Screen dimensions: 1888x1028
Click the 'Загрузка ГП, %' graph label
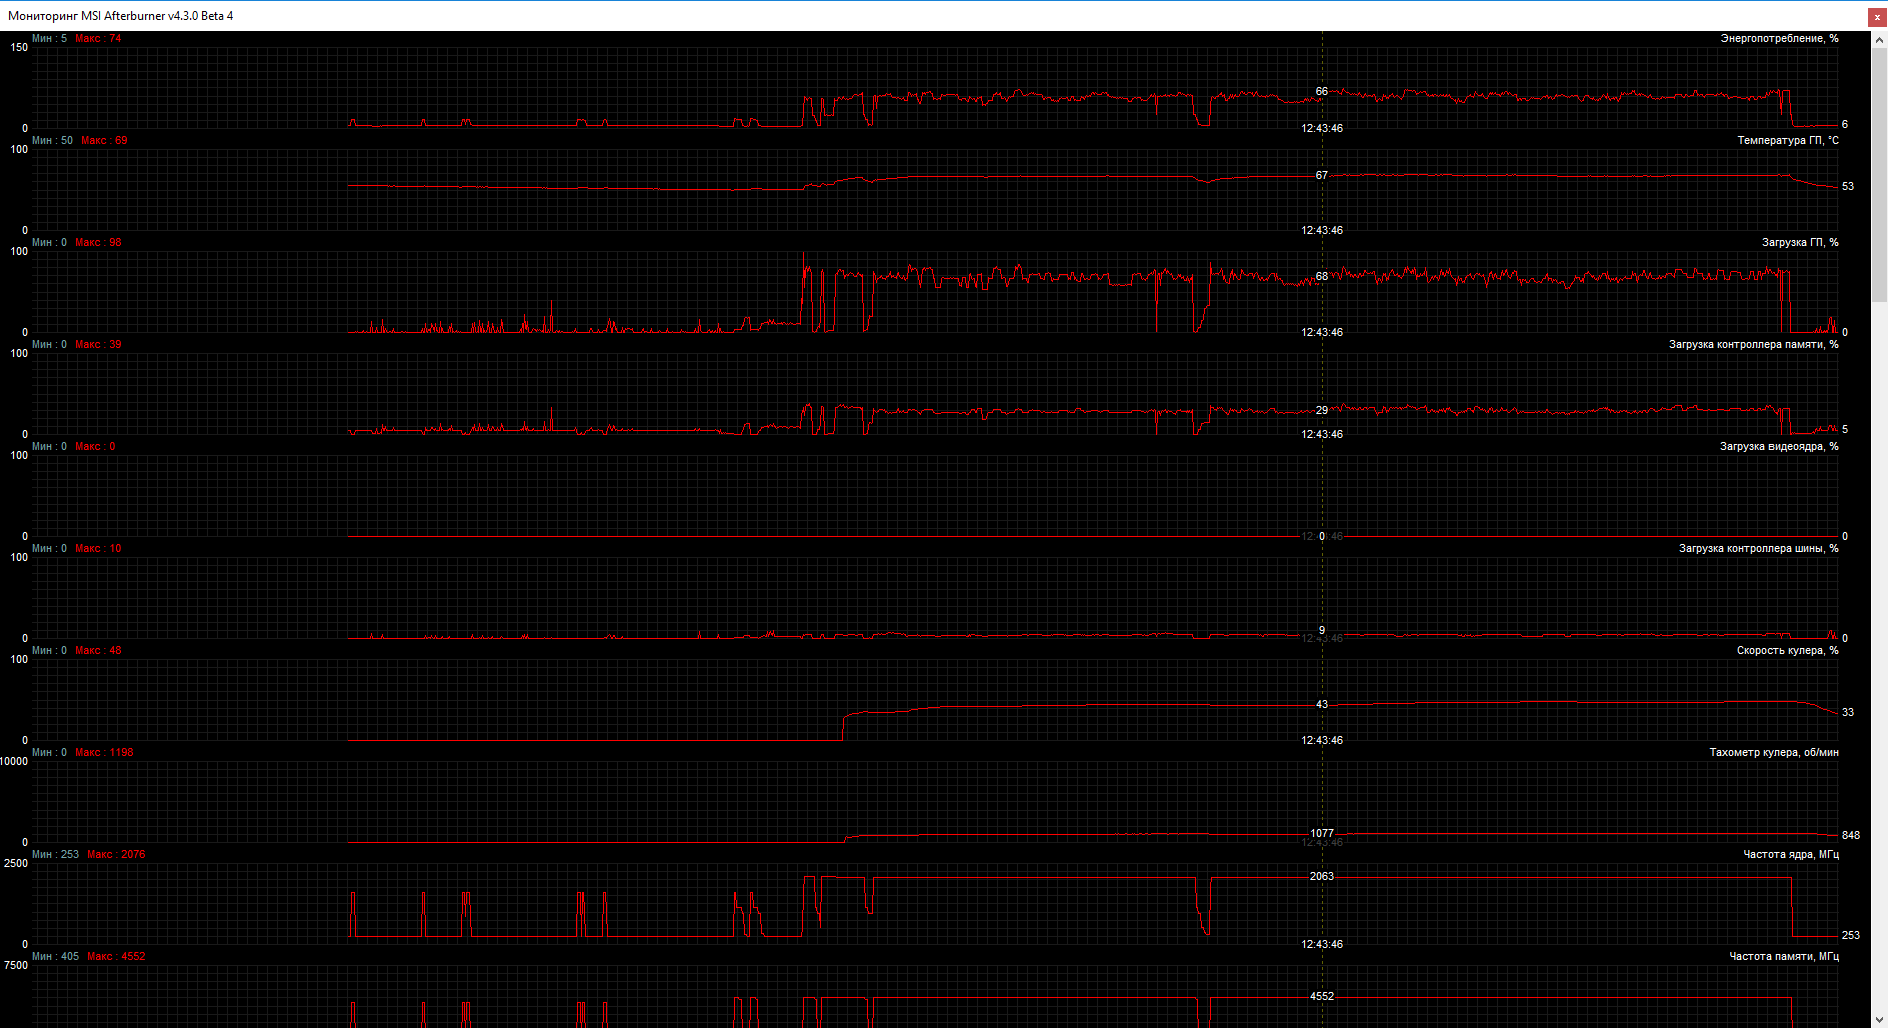click(x=1800, y=242)
